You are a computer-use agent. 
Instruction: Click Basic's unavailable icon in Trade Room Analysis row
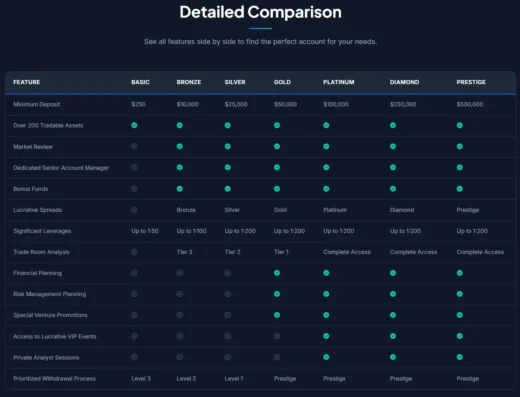tap(134, 252)
